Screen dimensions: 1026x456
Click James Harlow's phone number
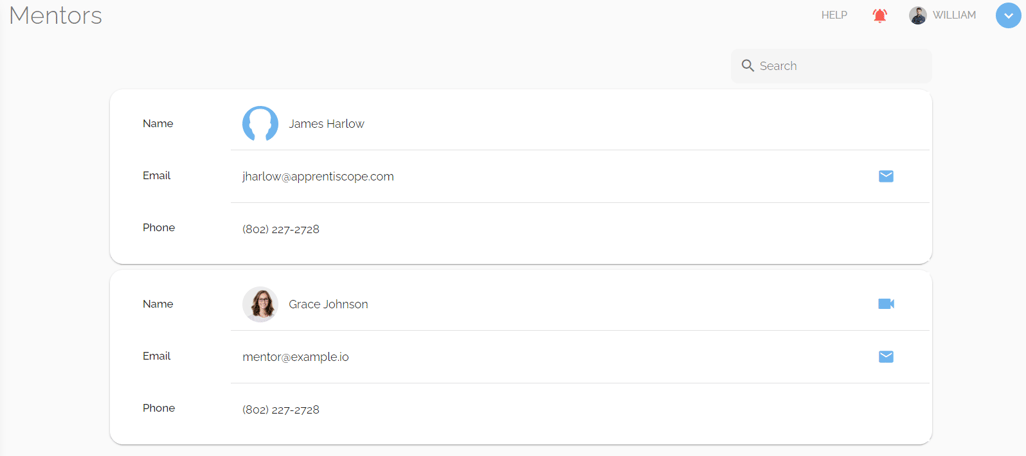pyautogui.click(x=281, y=229)
